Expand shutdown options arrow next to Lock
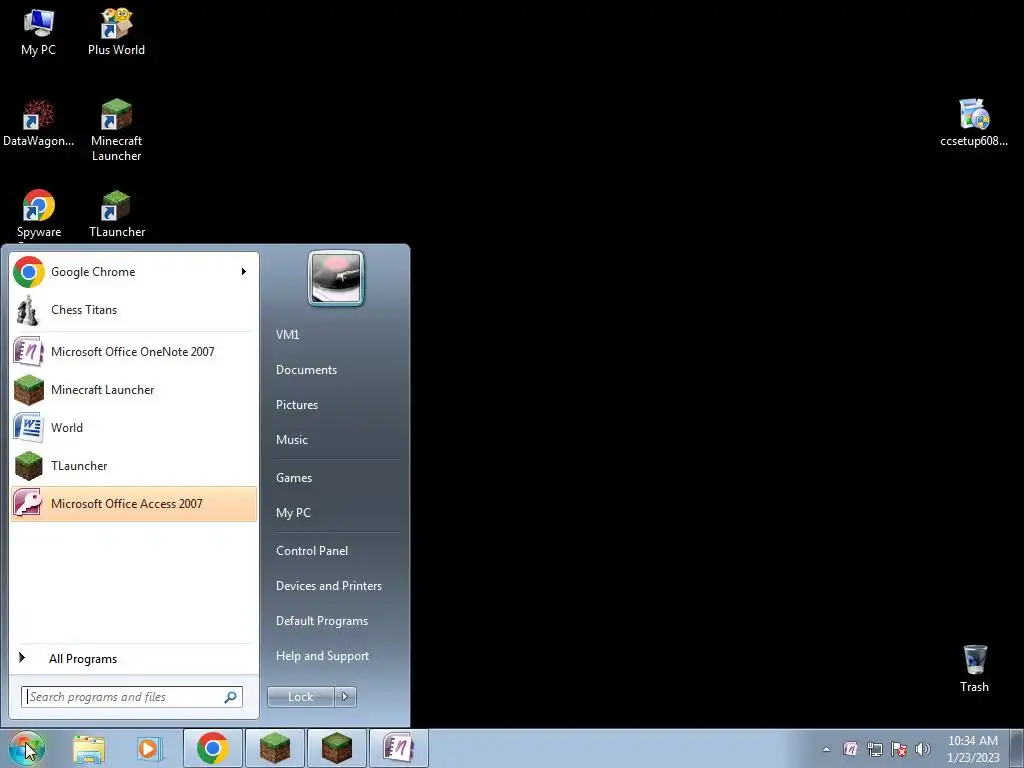This screenshot has height=768, width=1024. coord(345,697)
